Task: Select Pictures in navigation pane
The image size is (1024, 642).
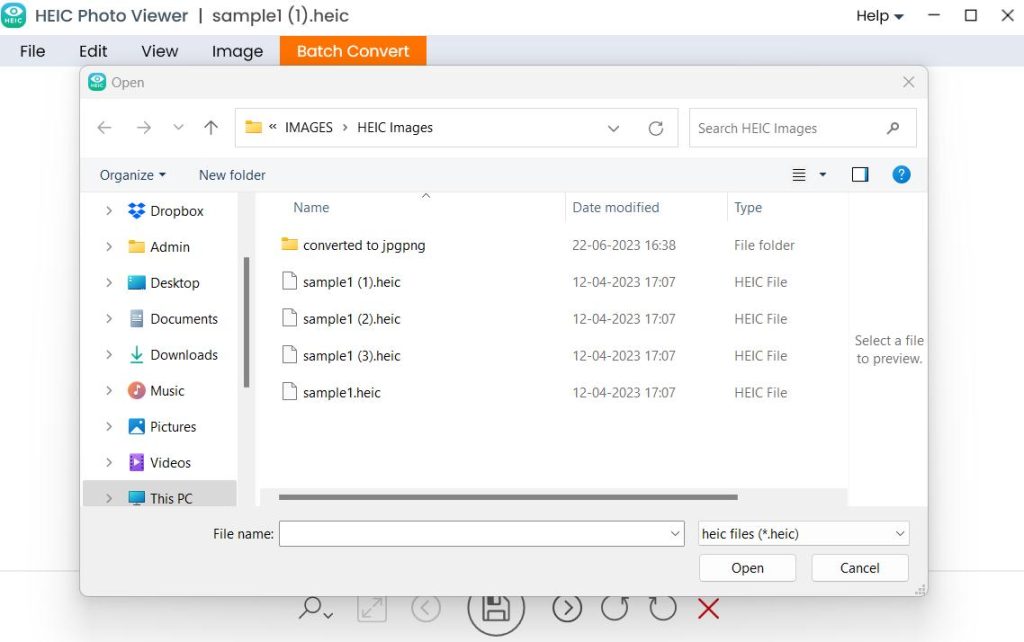Action: [x=172, y=426]
